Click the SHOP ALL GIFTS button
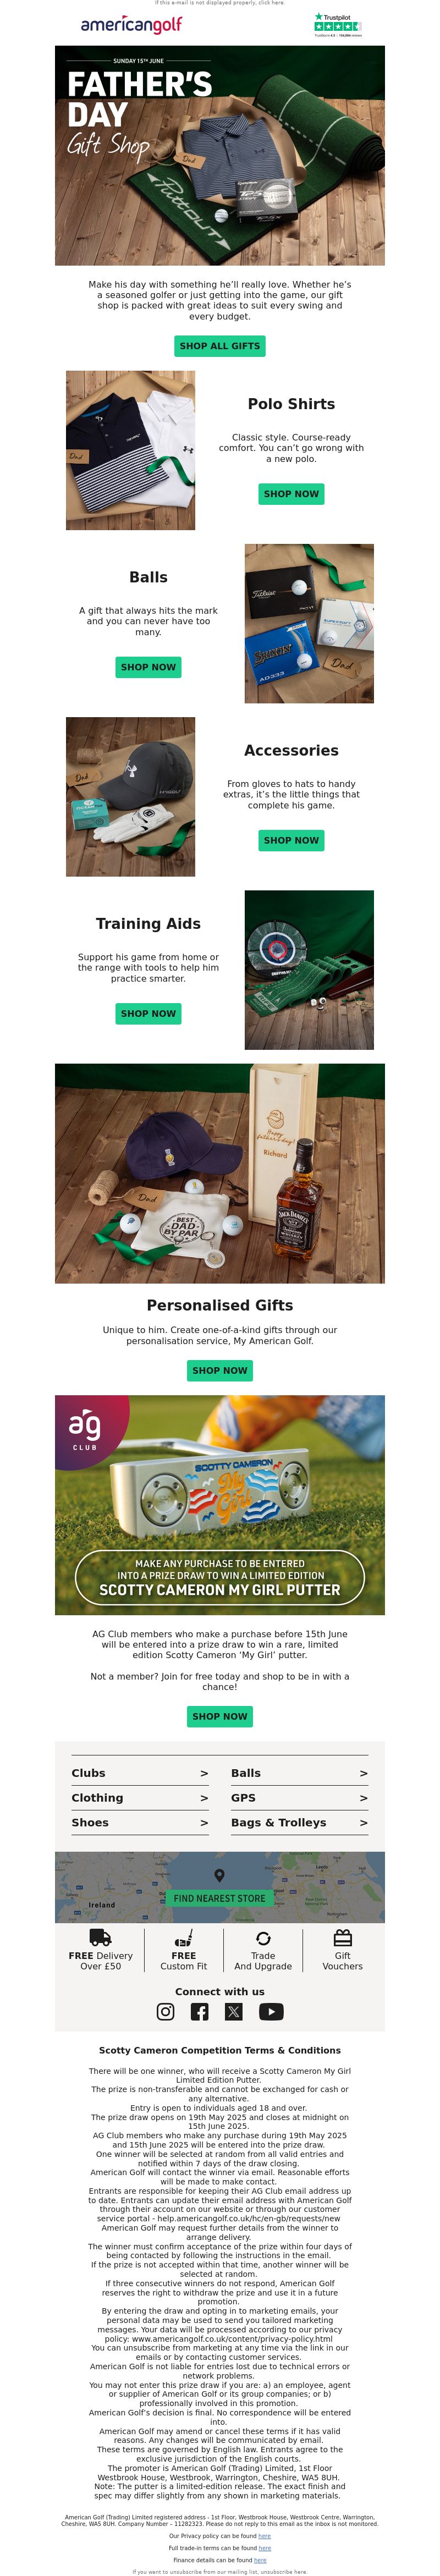The height and width of the screenshot is (2576, 440). coord(219,346)
